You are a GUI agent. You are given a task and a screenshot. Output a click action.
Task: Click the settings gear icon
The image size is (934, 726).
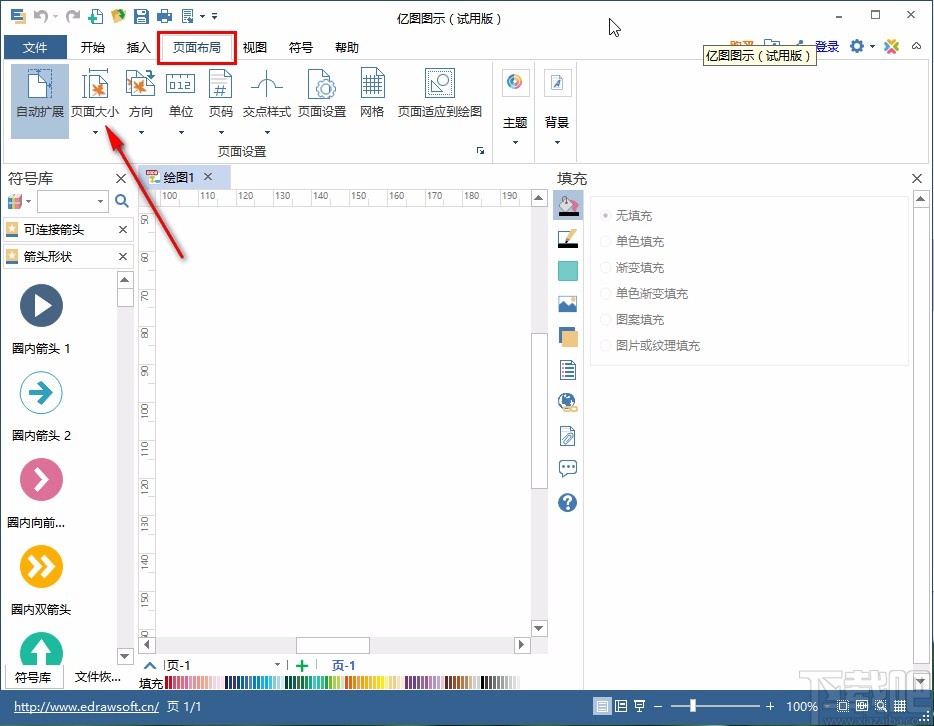857,46
